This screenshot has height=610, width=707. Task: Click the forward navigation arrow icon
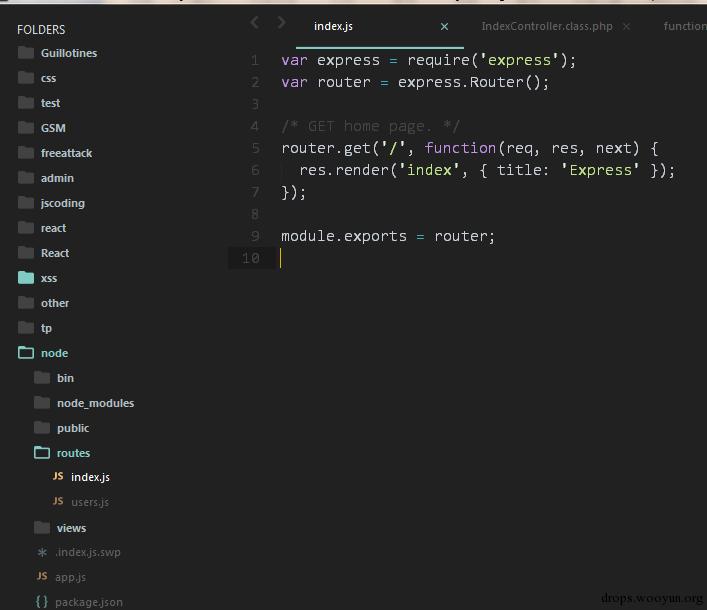[x=281, y=22]
